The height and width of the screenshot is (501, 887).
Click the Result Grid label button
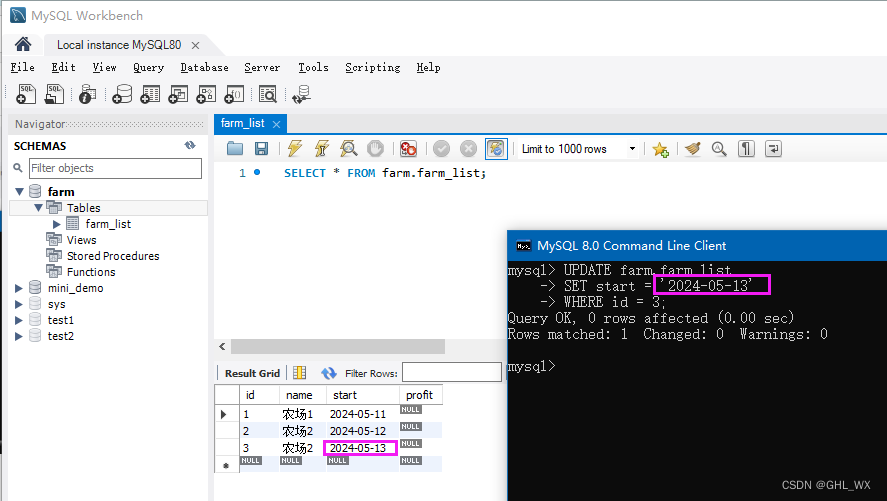(x=252, y=373)
